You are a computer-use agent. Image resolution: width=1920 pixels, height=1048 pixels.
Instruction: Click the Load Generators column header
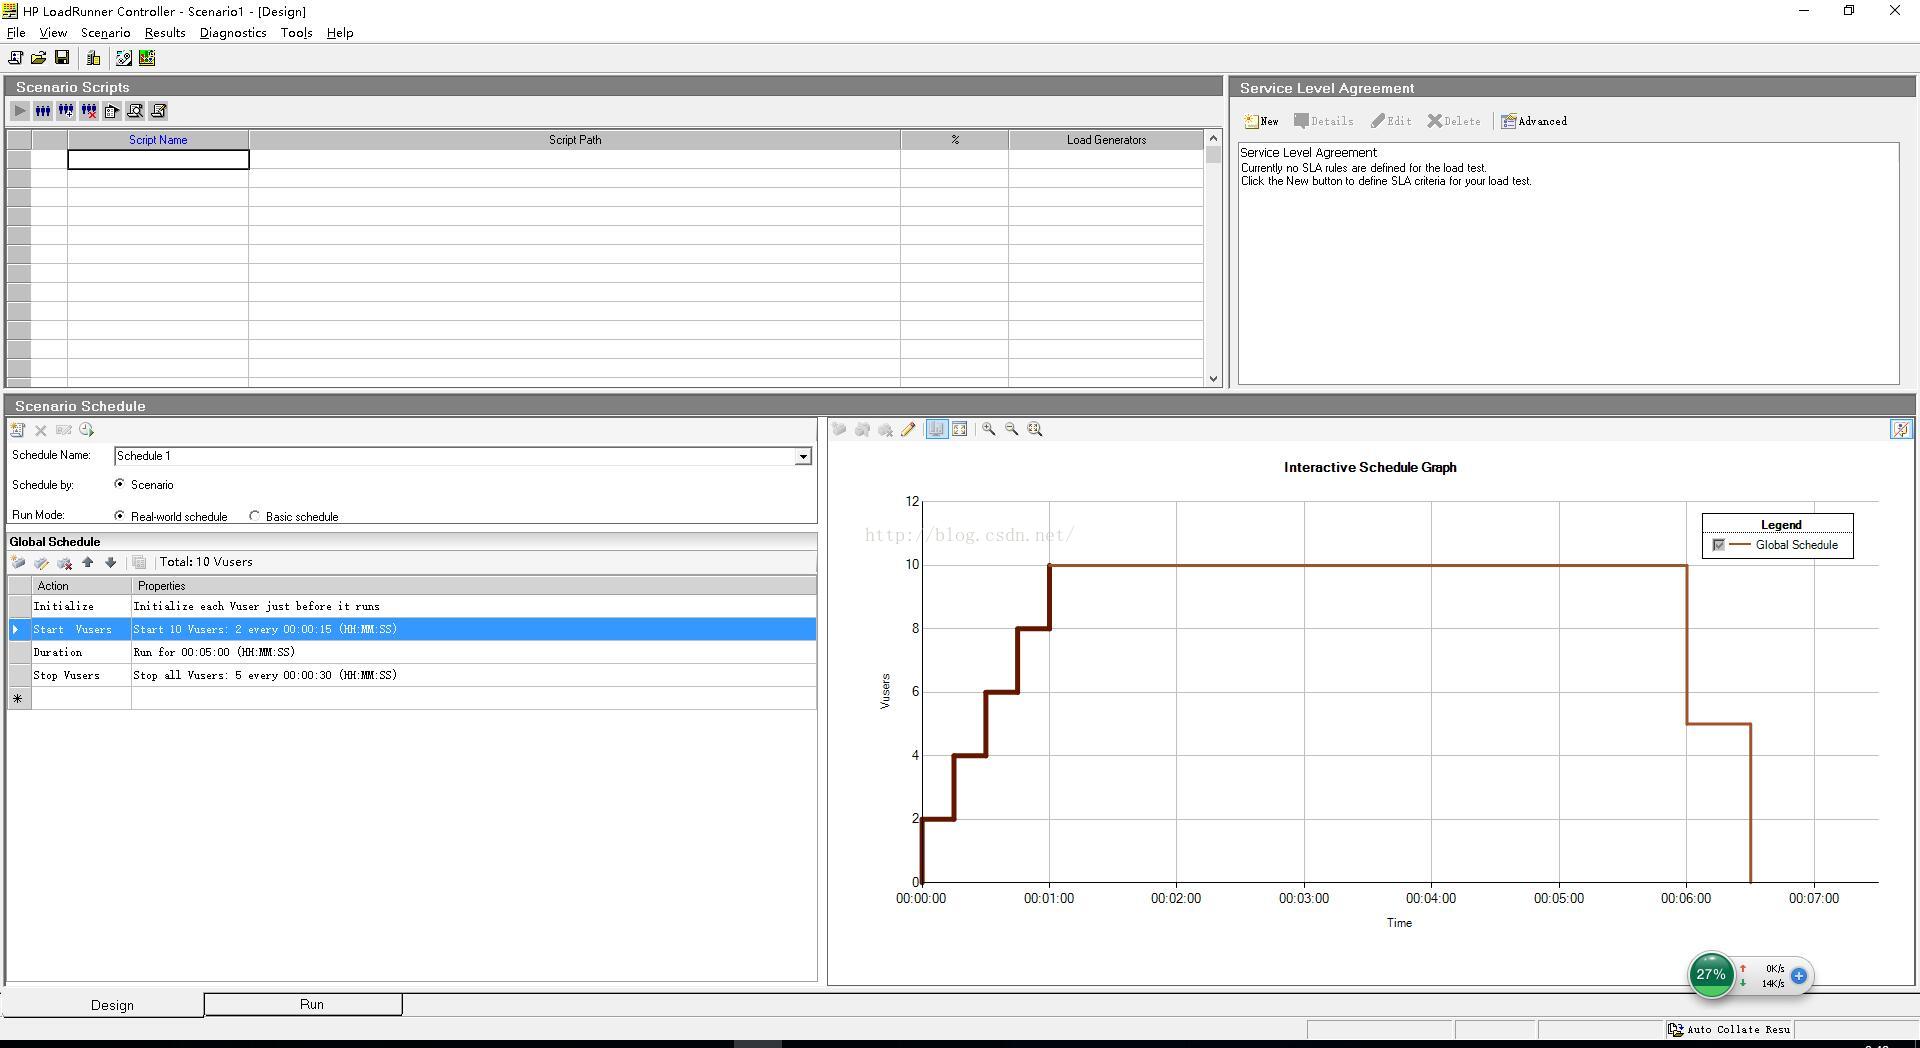coord(1106,140)
